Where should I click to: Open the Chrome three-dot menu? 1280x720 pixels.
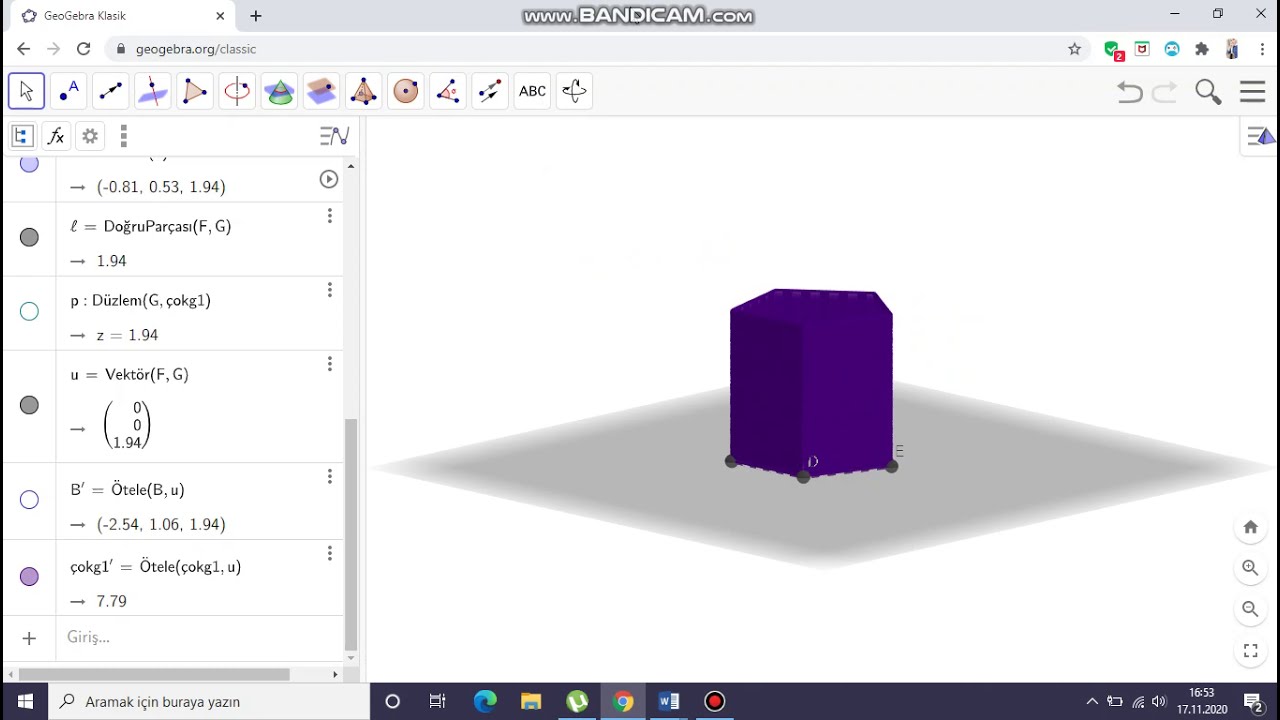pos(1263,49)
